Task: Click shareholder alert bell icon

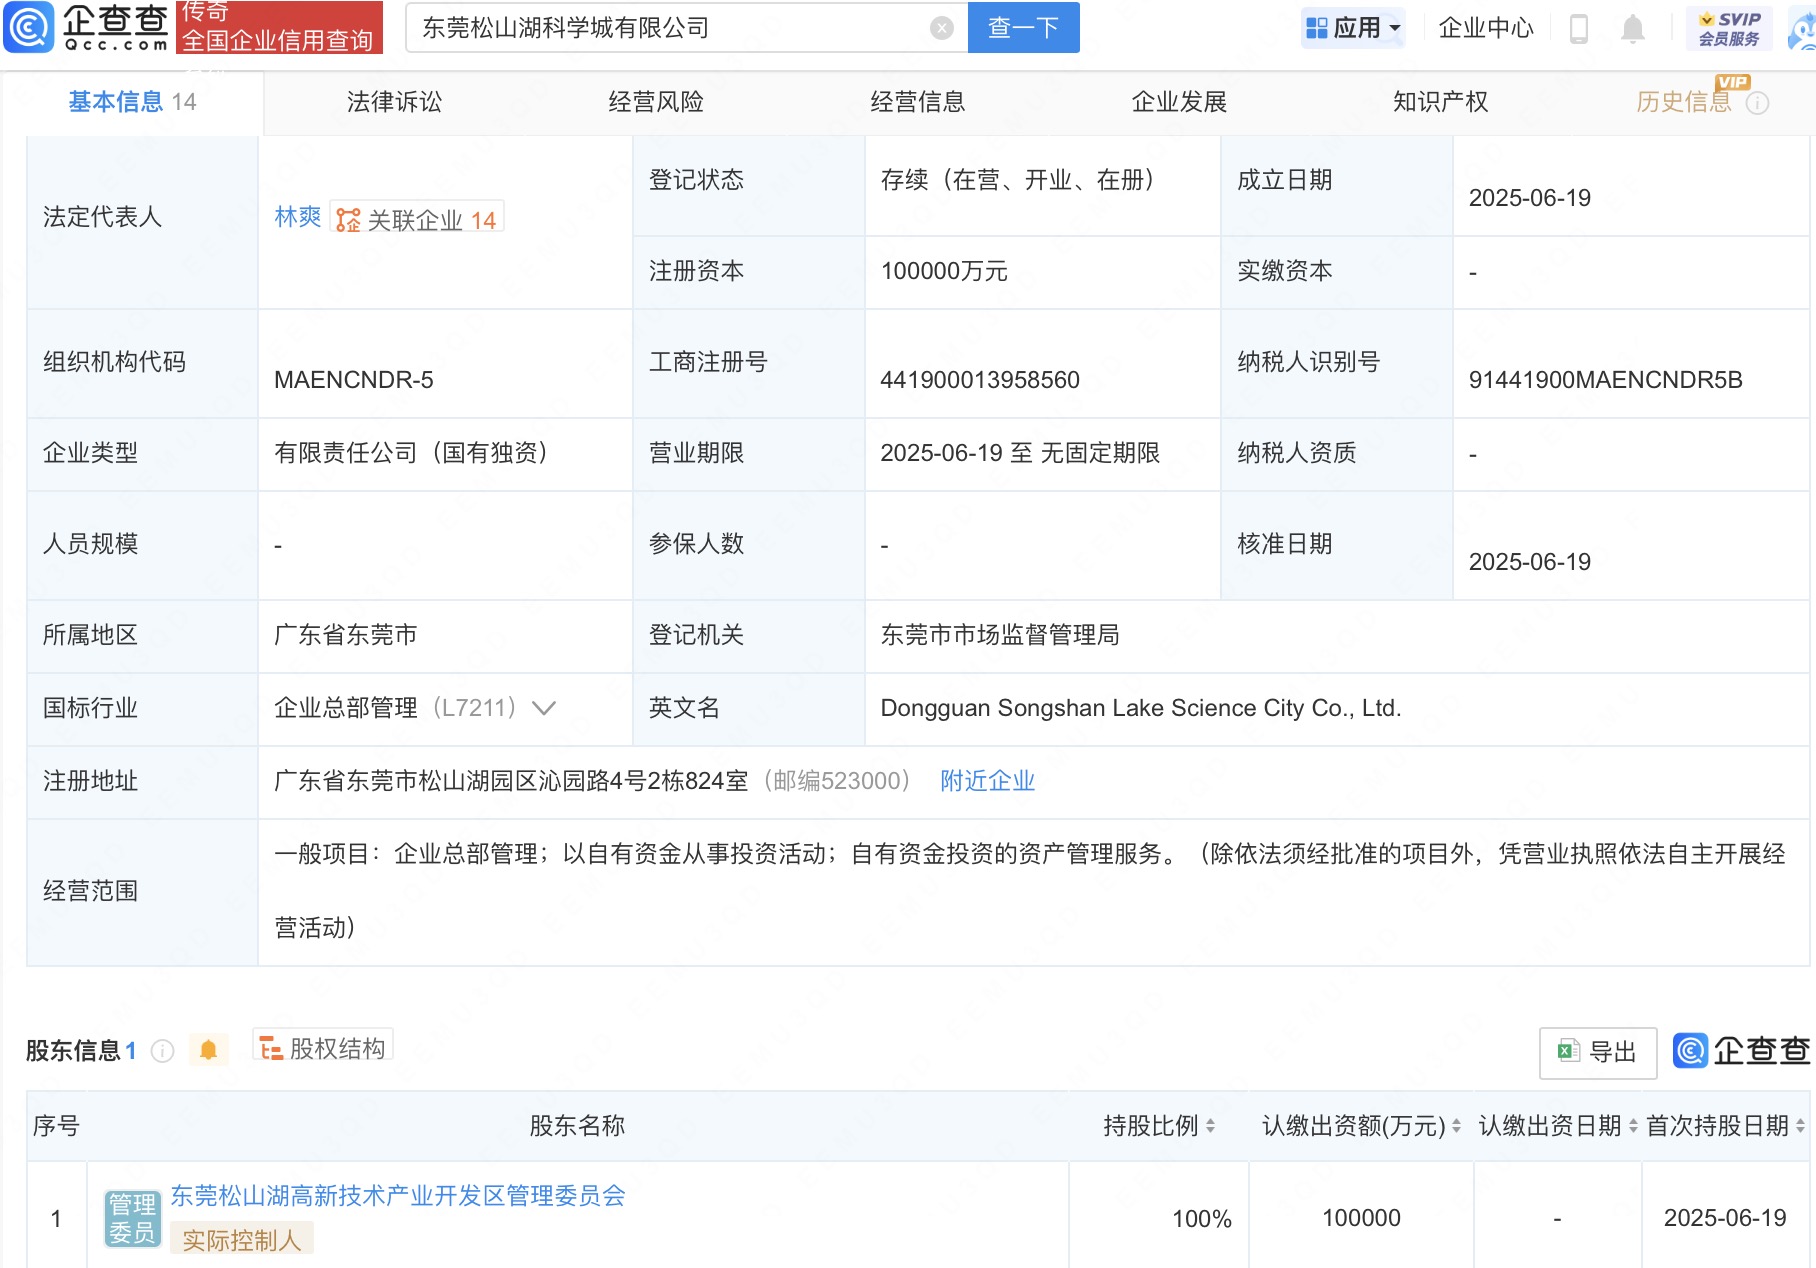Action: tap(208, 1050)
